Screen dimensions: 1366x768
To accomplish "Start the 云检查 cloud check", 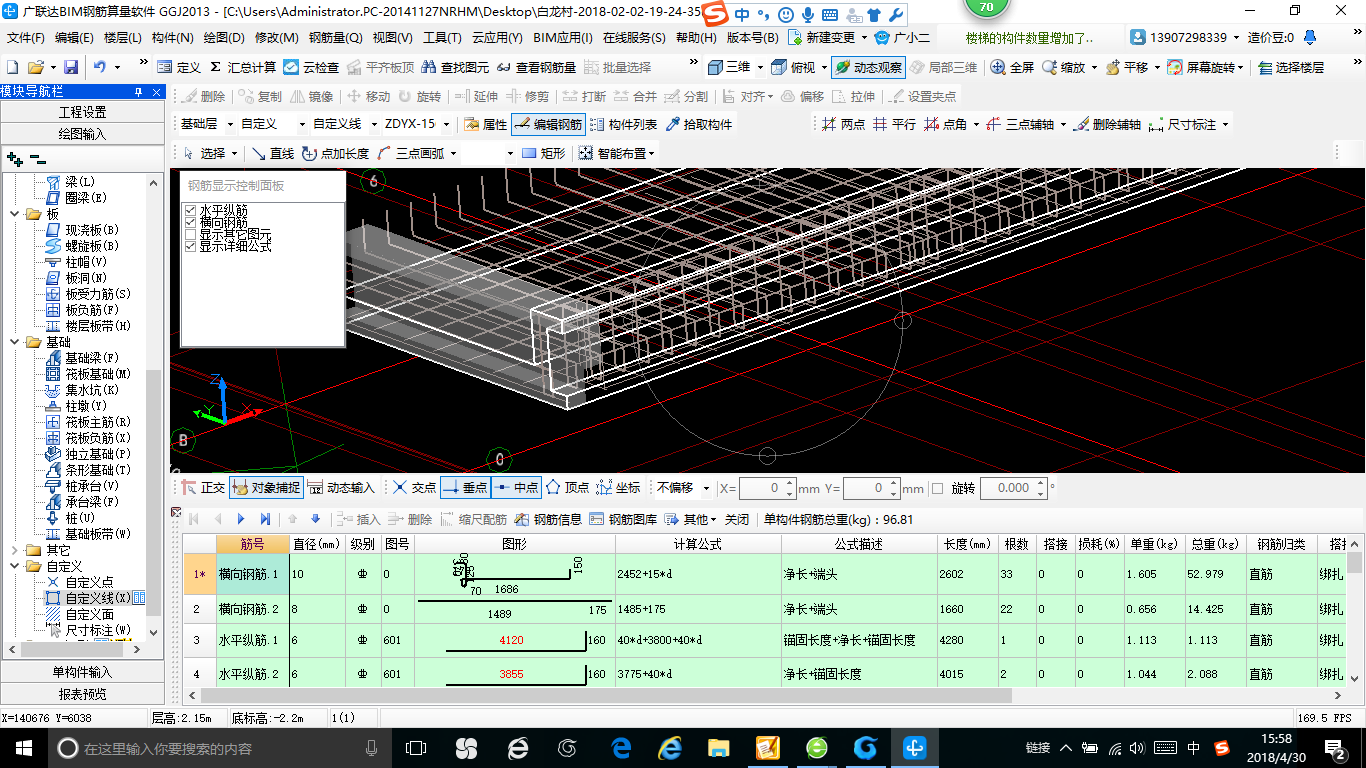I will 311,67.
